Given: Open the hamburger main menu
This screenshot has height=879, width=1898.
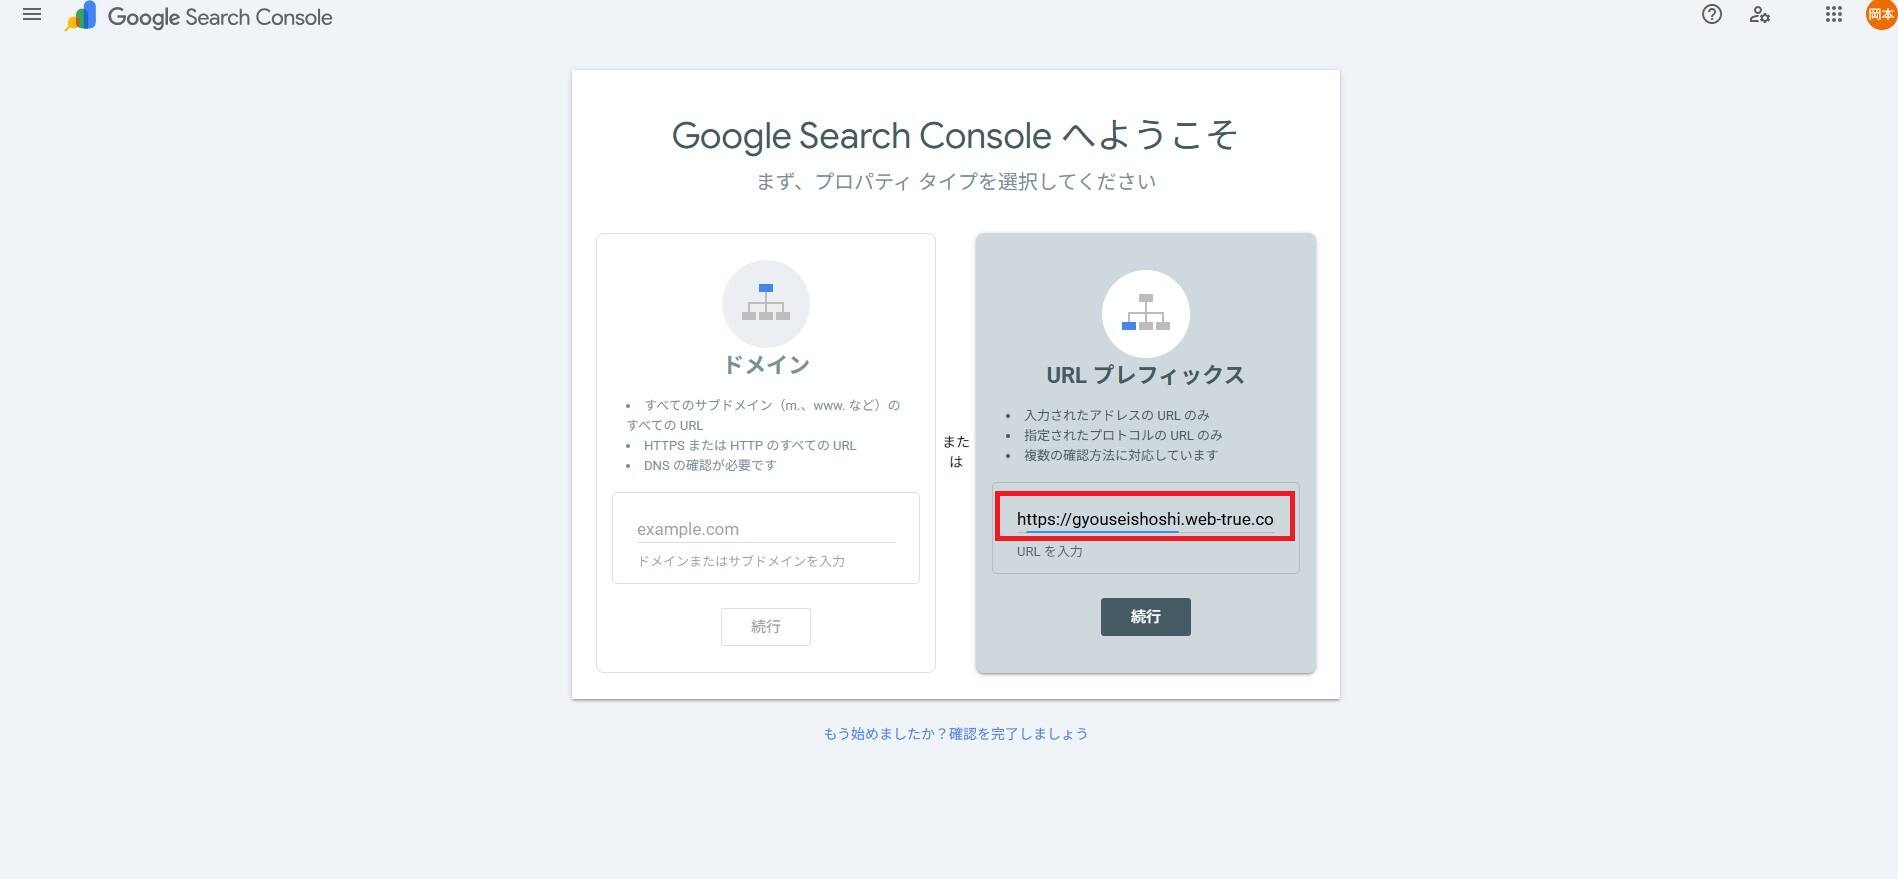Looking at the screenshot, I should (x=32, y=15).
